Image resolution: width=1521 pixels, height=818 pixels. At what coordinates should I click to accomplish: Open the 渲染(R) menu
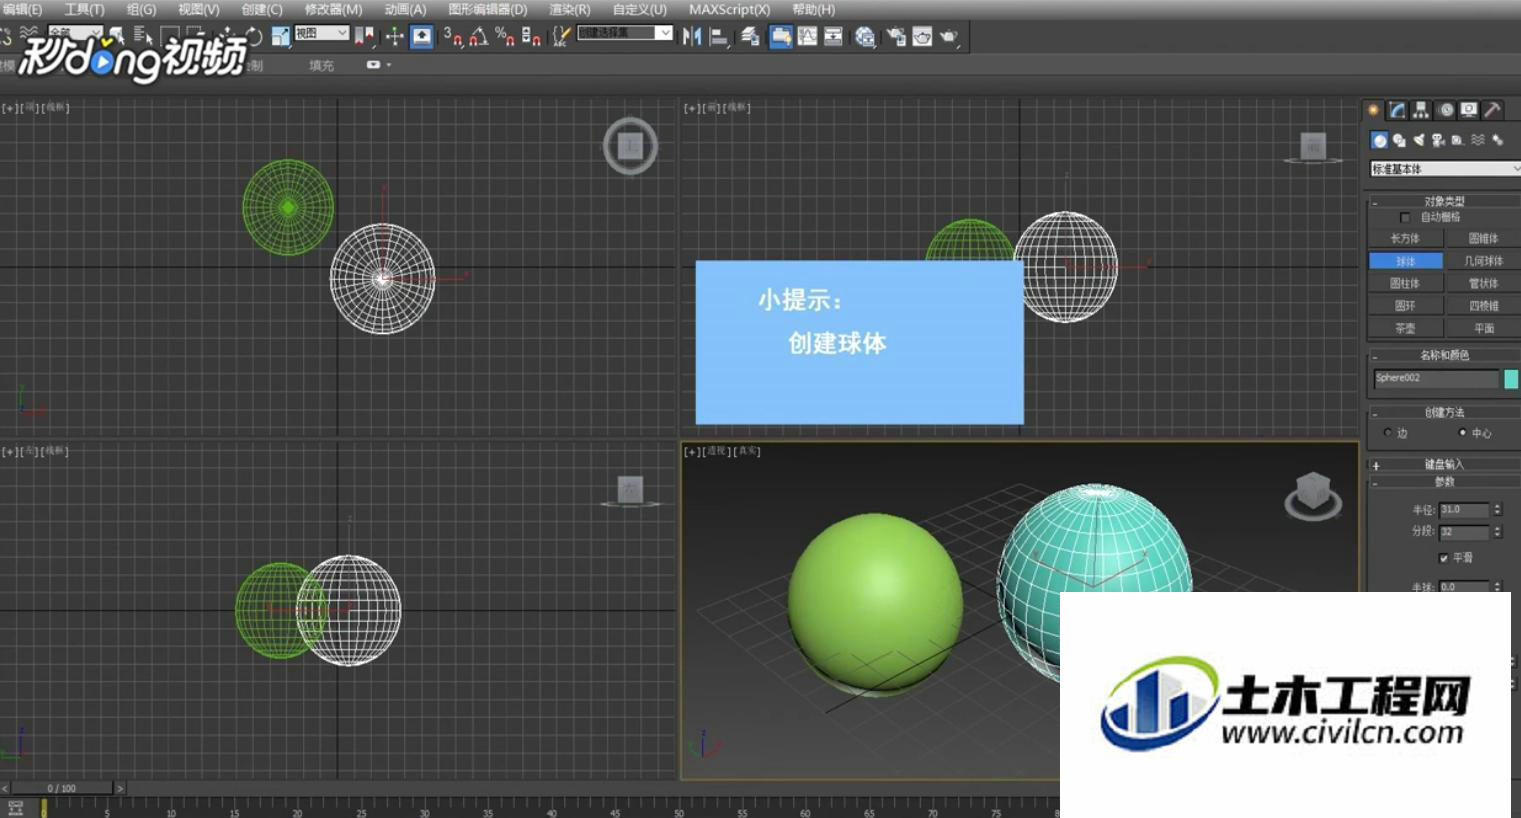(x=569, y=9)
